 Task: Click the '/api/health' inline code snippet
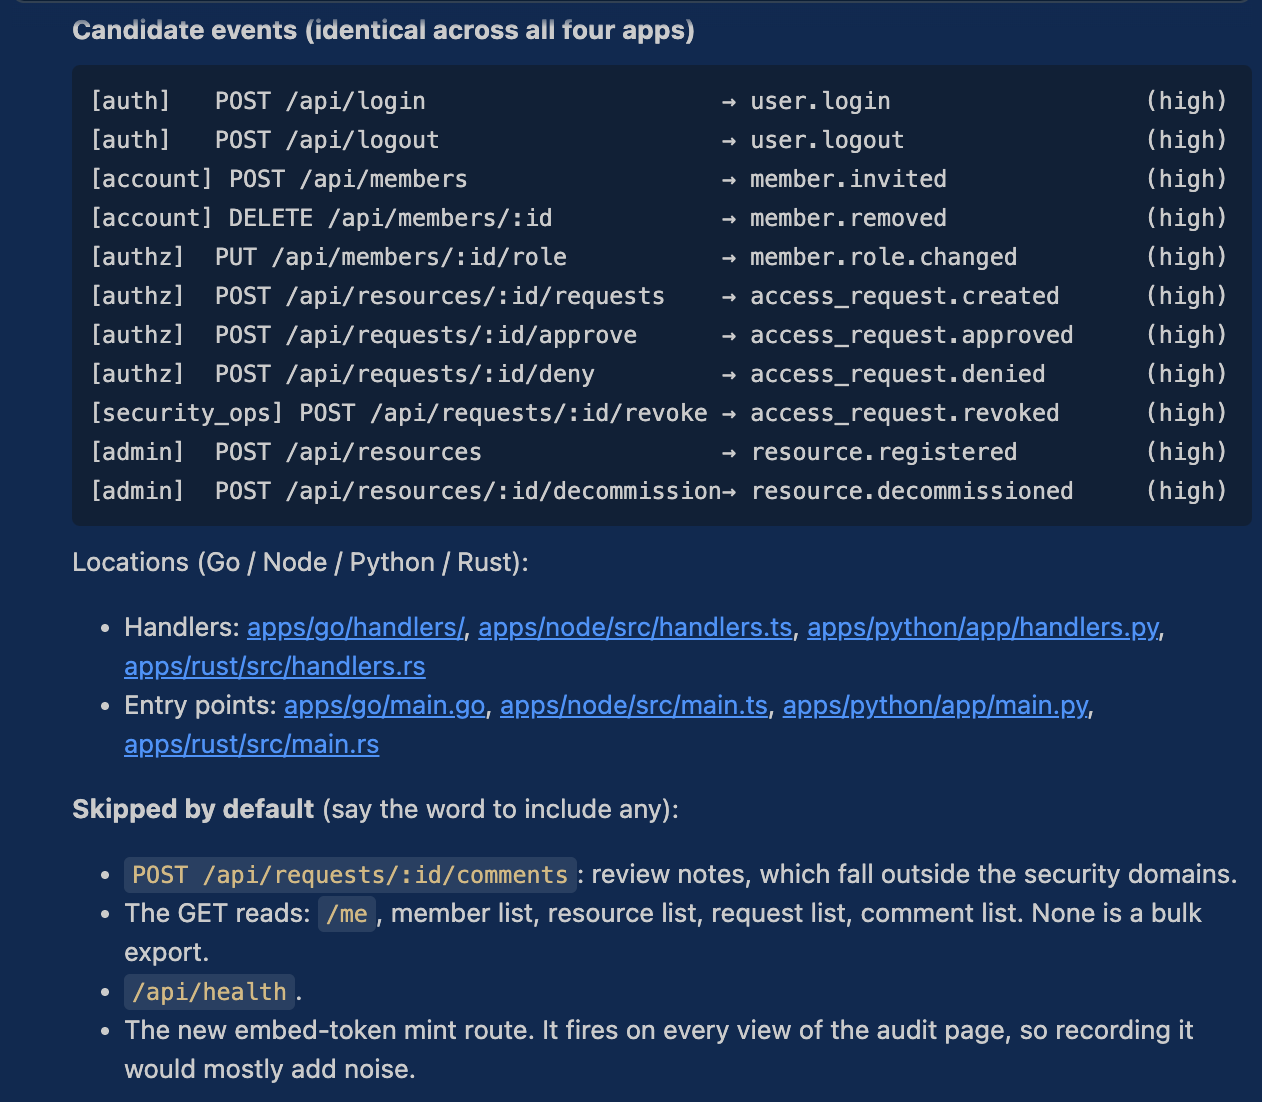(x=209, y=992)
